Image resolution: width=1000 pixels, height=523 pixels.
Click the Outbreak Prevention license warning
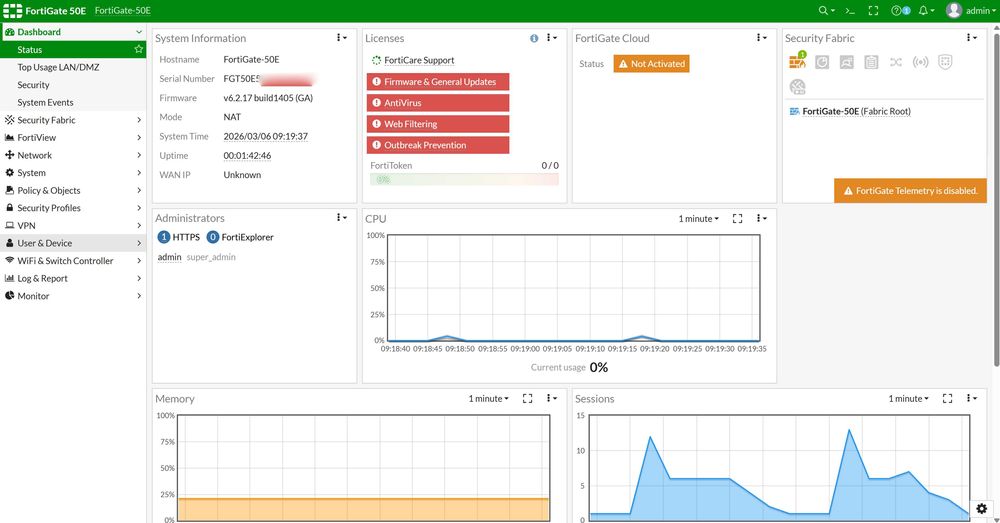pyautogui.click(x=438, y=145)
